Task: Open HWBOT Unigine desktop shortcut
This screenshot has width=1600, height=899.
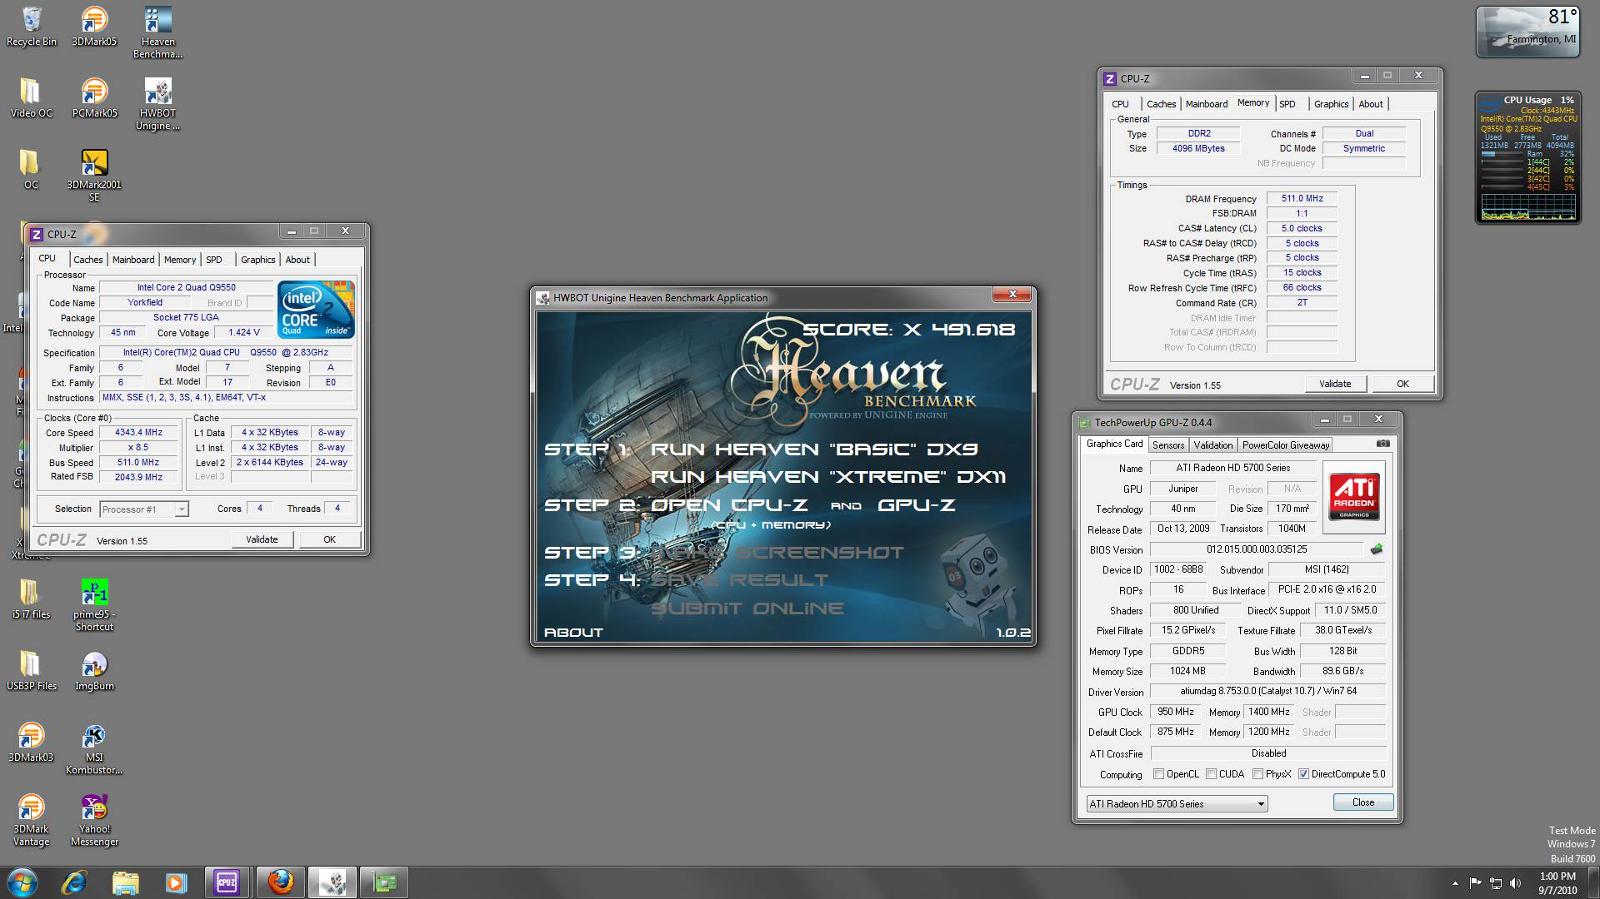Action: (157, 104)
